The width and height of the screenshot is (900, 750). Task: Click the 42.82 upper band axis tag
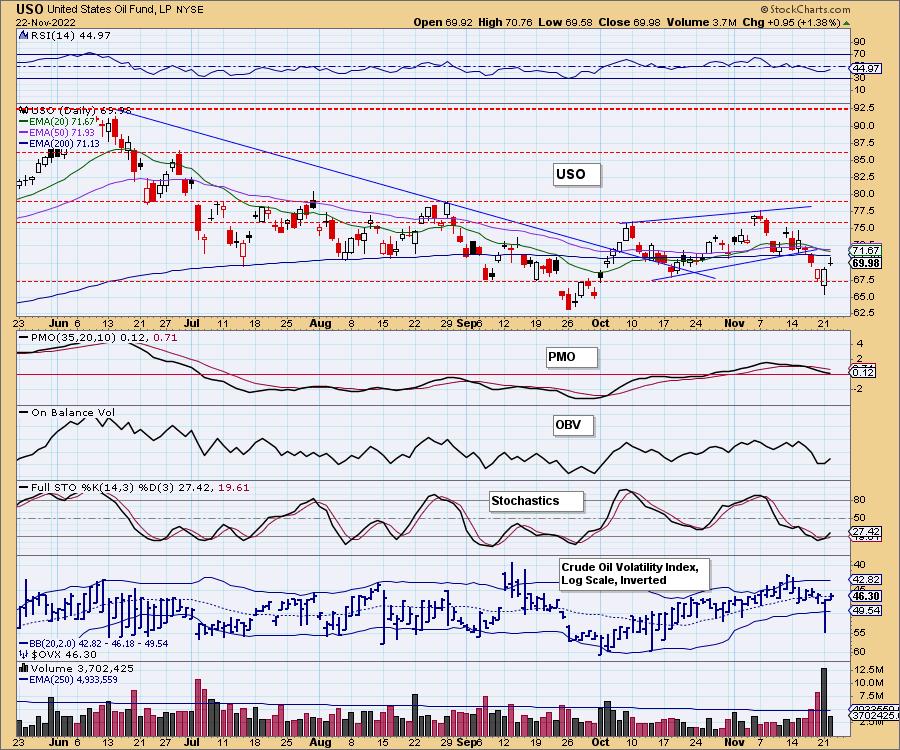pos(866,580)
